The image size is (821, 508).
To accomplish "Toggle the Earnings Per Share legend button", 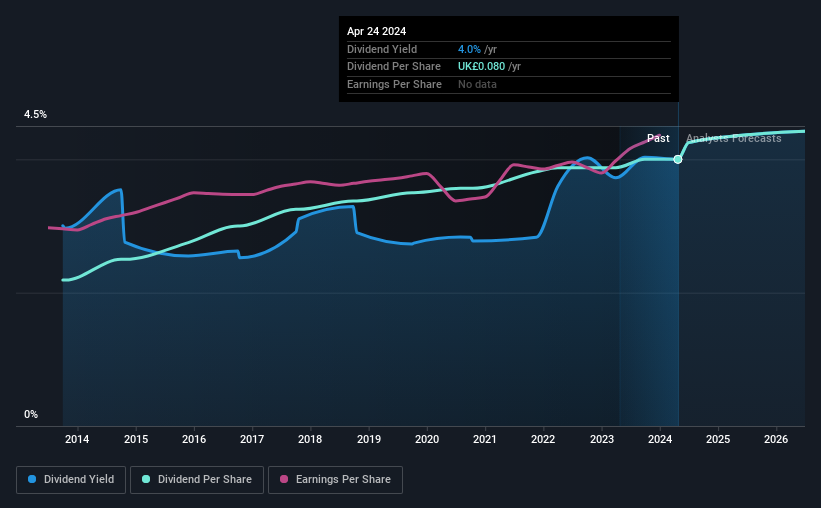I will [x=335, y=480].
